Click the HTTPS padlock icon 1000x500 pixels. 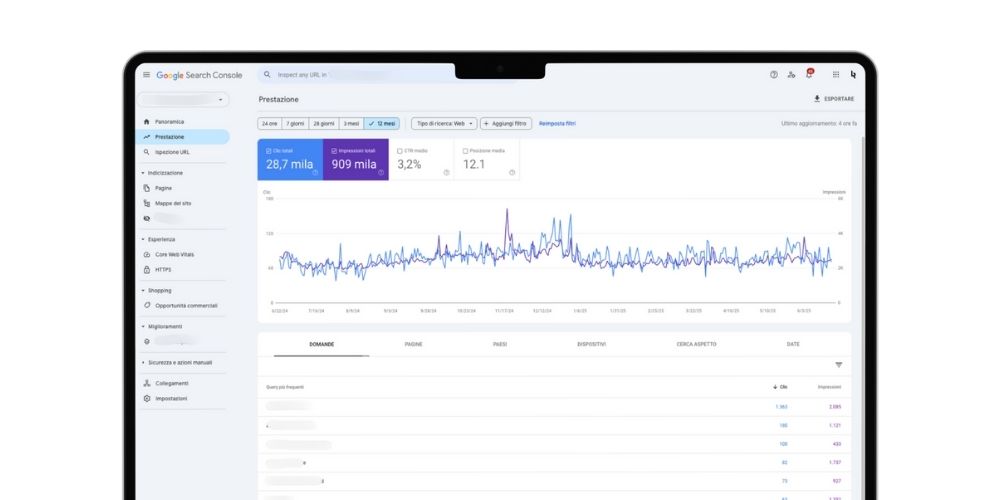tap(147, 270)
